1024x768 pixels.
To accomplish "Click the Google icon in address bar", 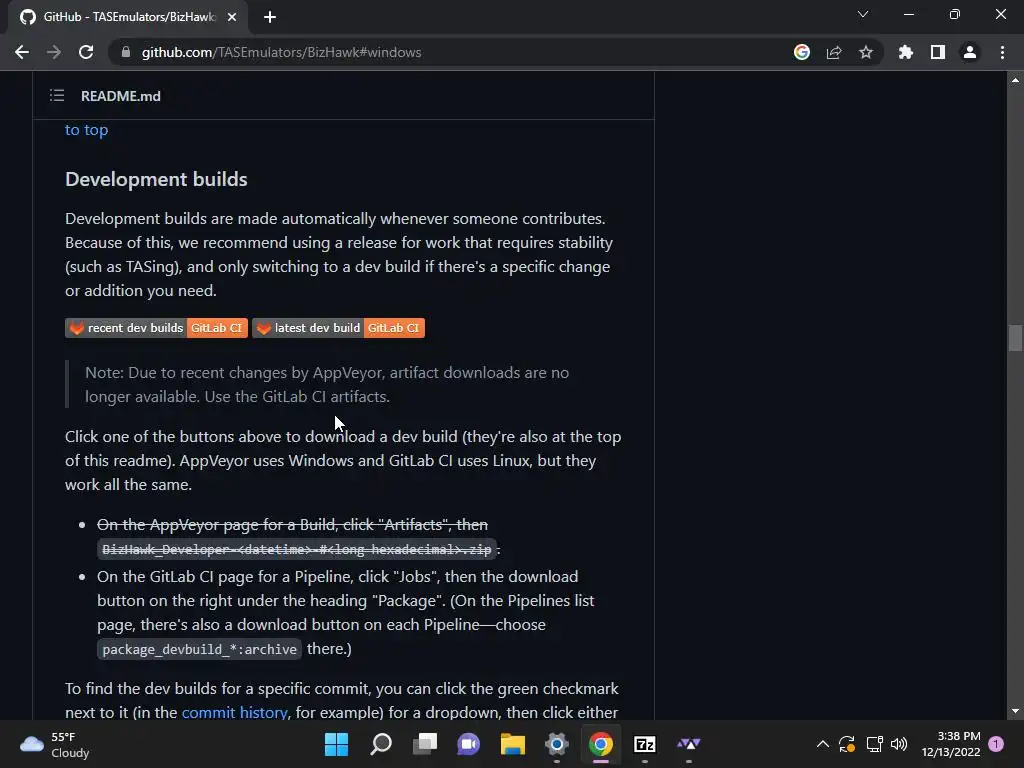I will pos(802,52).
